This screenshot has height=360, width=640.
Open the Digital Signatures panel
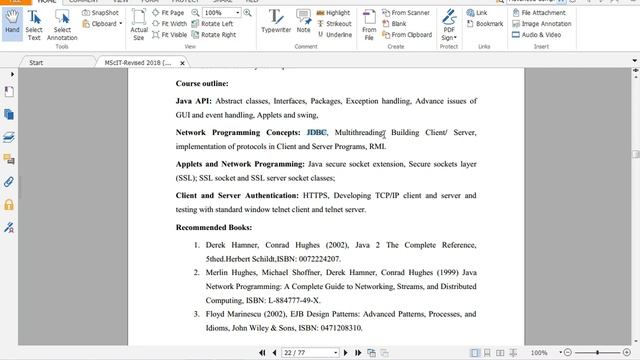pos(9,227)
